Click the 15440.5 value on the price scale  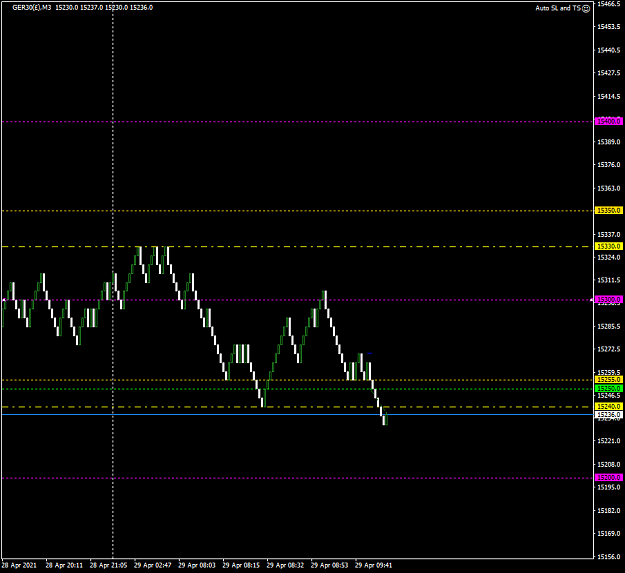click(608, 50)
